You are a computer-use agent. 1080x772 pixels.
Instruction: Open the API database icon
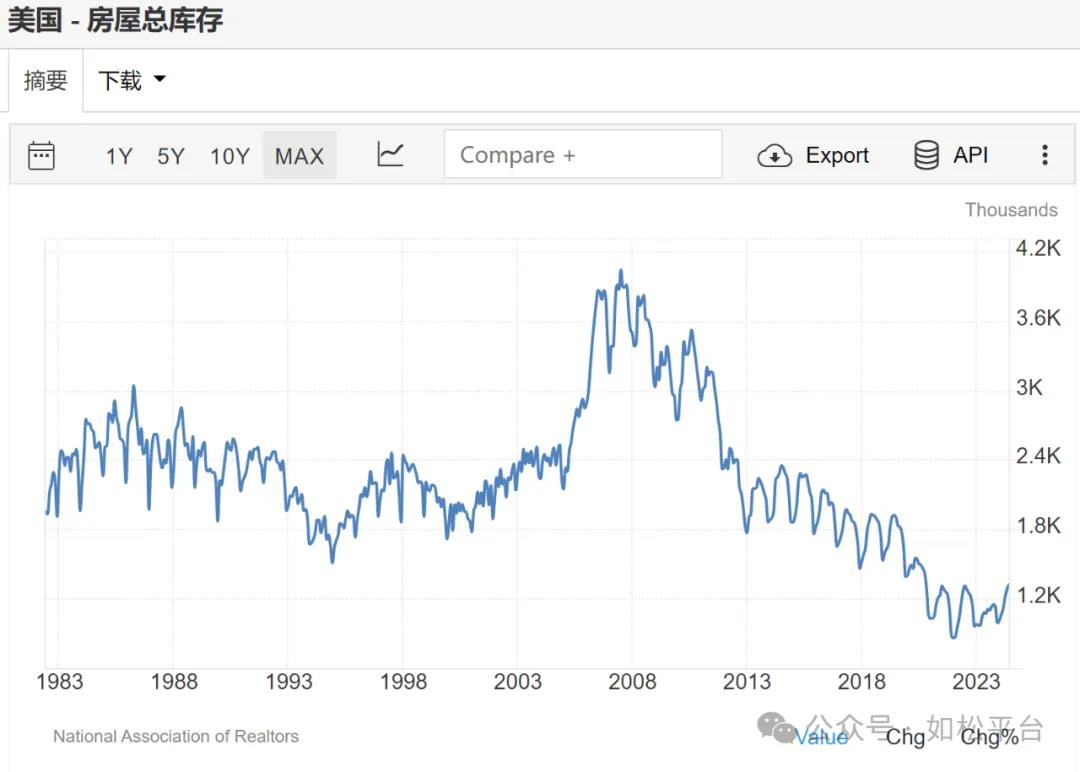coord(926,155)
